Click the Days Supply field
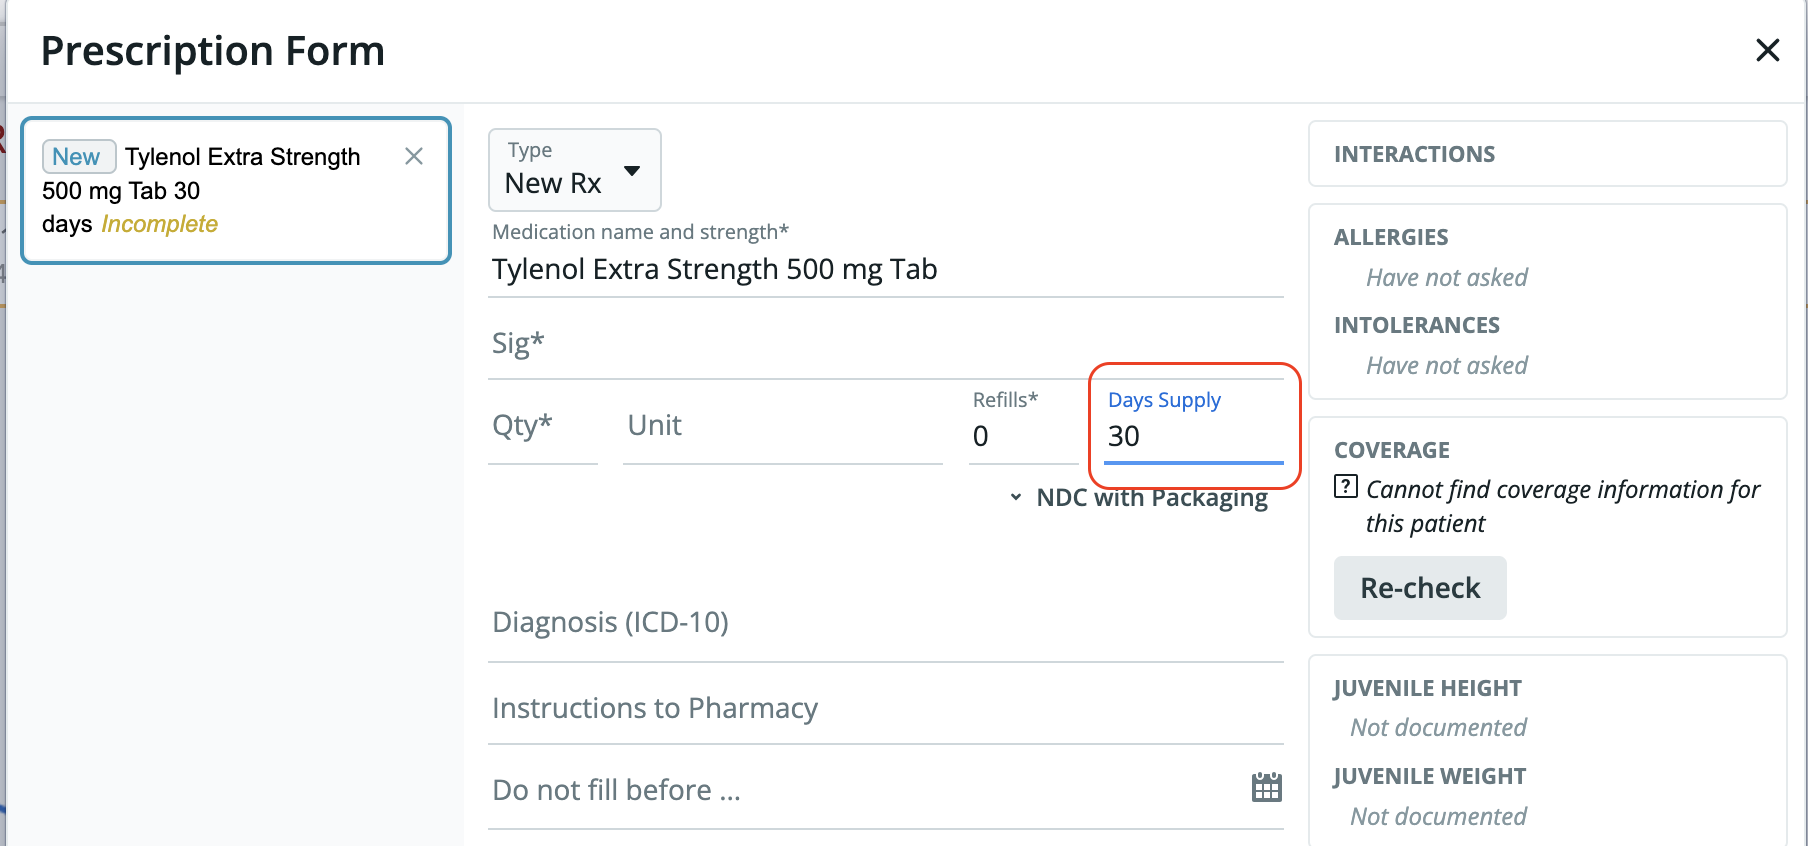This screenshot has width=1808, height=846. tap(1192, 436)
